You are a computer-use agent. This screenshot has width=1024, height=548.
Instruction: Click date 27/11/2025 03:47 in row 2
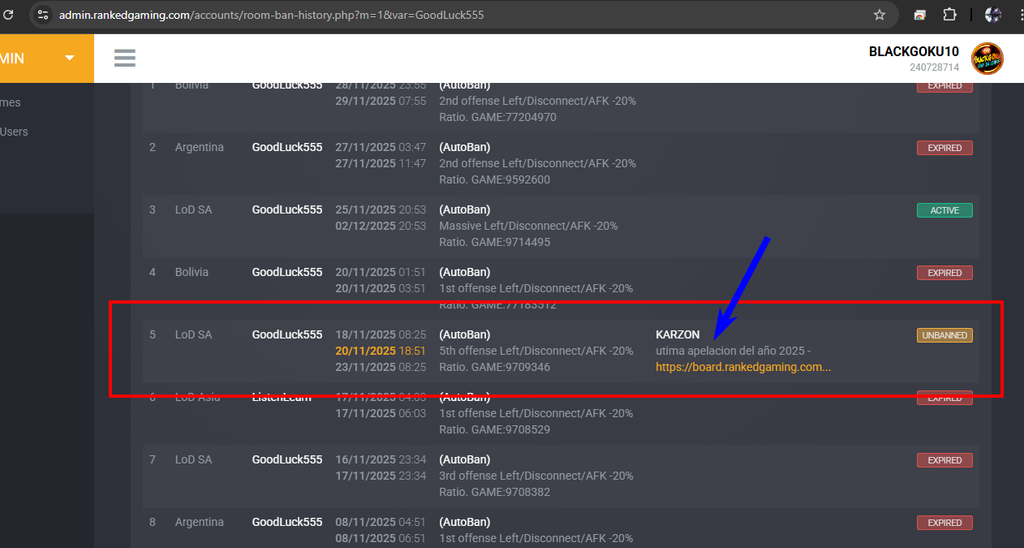(x=380, y=147)
